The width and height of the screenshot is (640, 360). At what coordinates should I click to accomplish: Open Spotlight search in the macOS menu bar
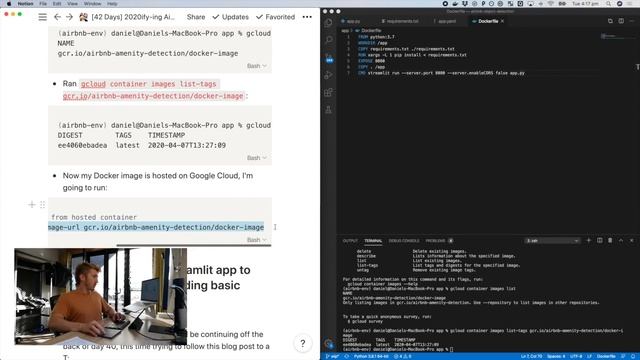[x=608, y=4]
